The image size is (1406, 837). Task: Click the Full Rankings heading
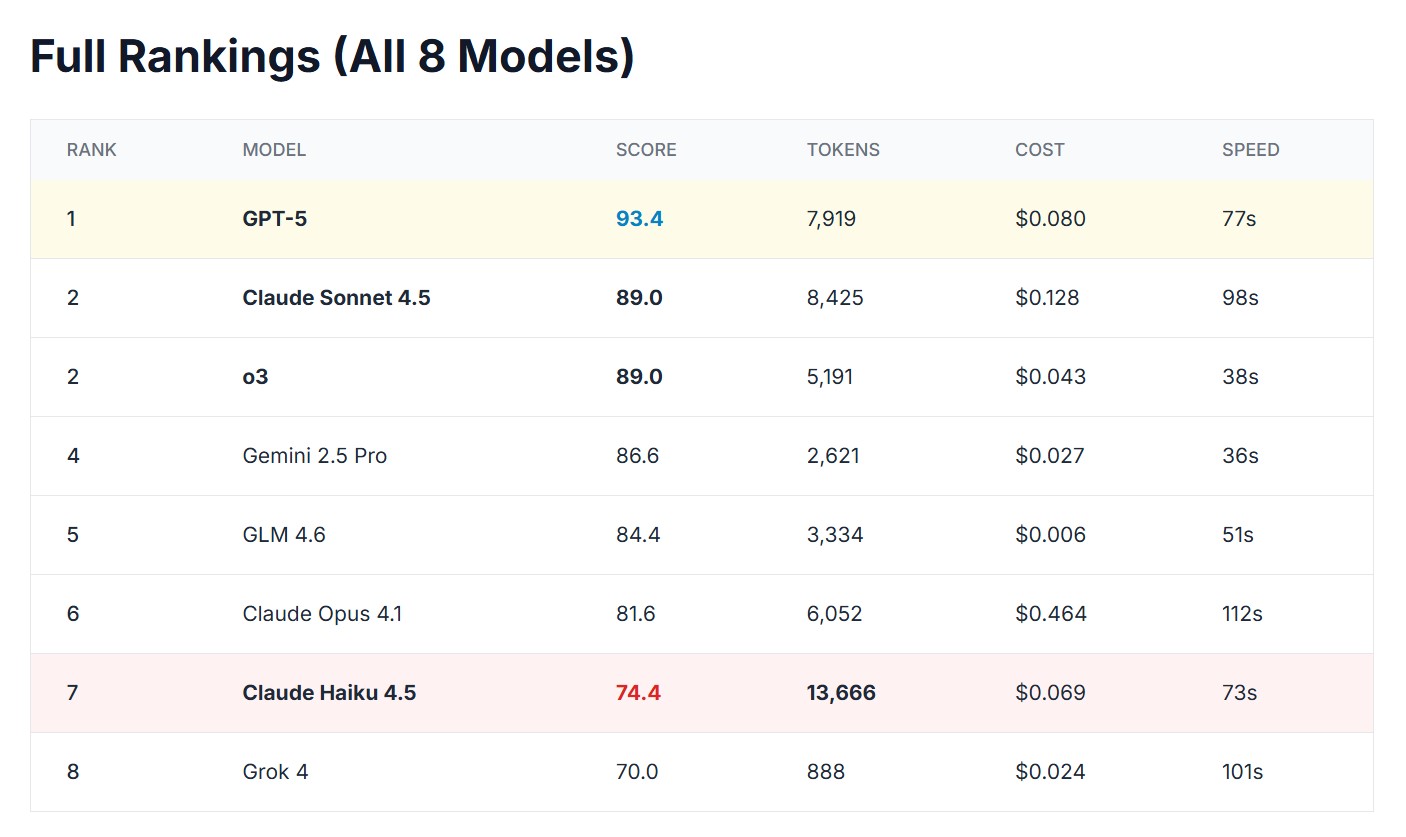click(332, 57)
